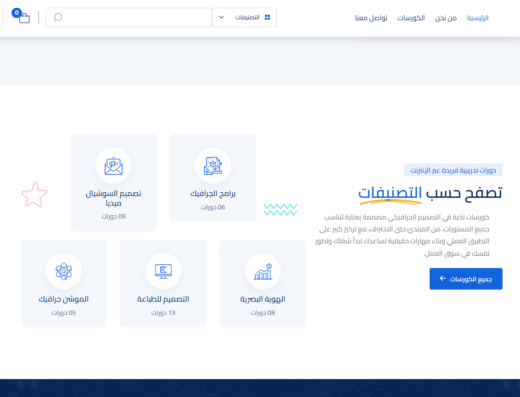This screenshot has width=520, height=397.
Task: Select the التصميم للطباعة monitor icon
Action: point(163,271)
